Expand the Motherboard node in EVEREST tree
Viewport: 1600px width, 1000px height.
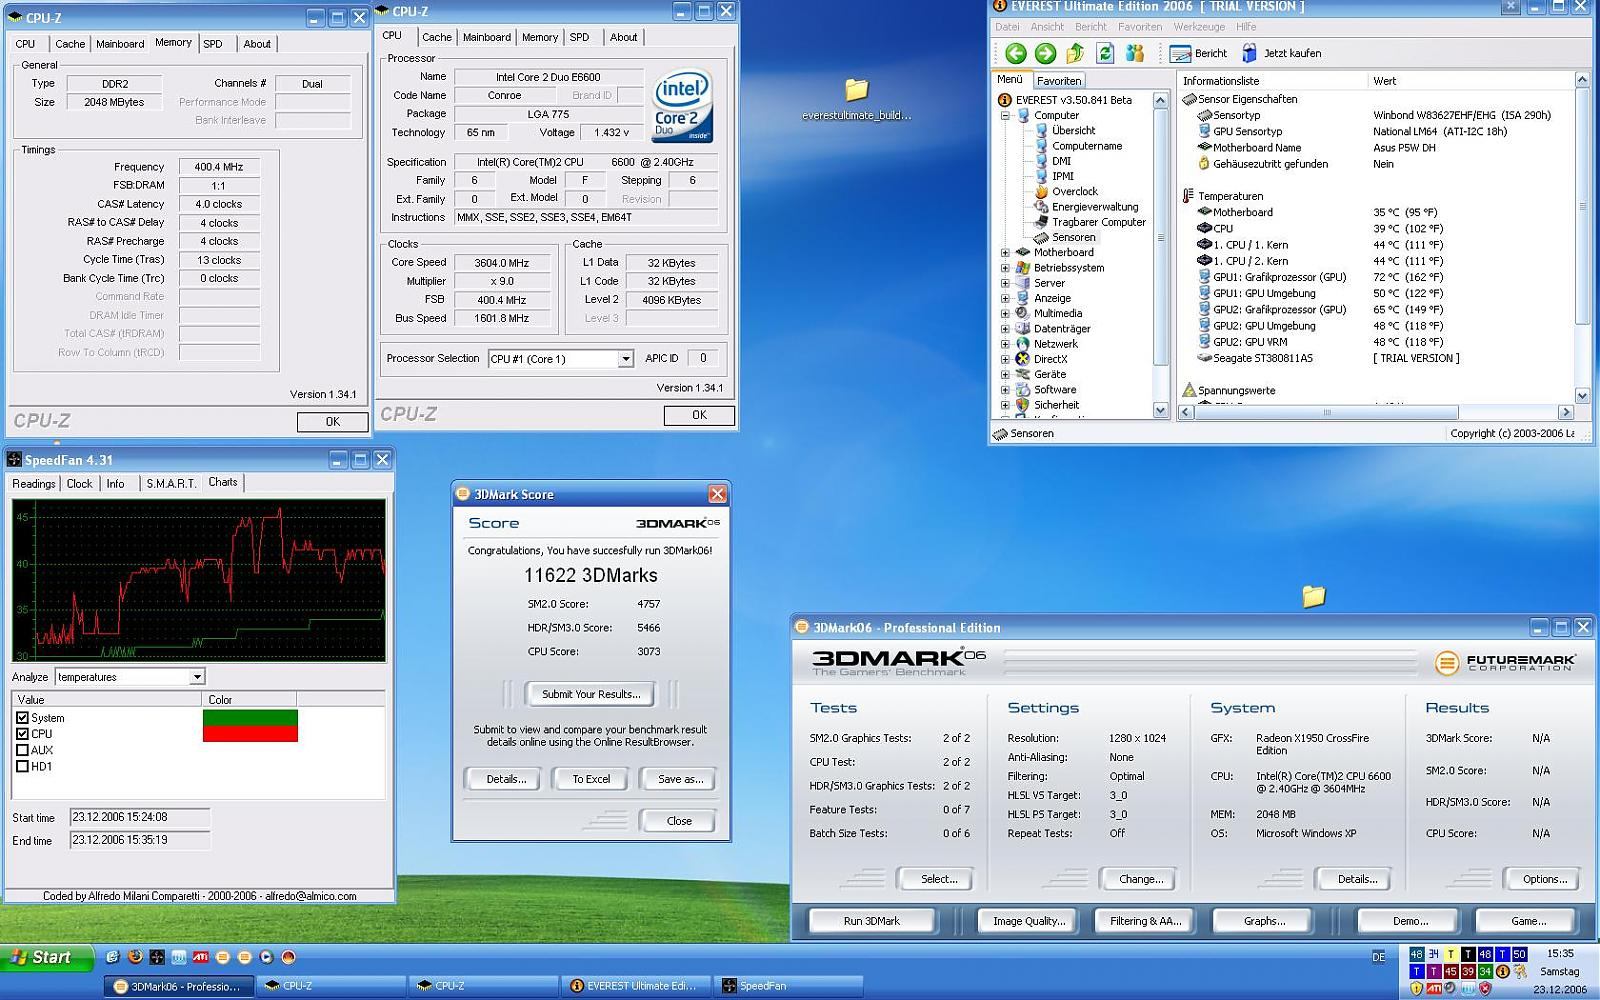click(x=1005, y=253)
